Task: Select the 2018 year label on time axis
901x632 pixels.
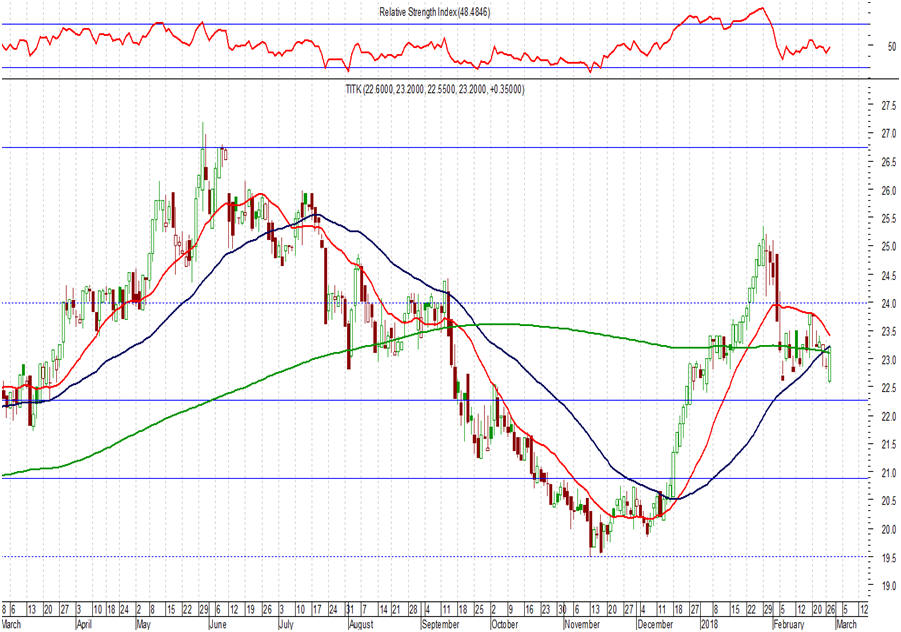Action: pyautogui.click(x=710, y=625)
